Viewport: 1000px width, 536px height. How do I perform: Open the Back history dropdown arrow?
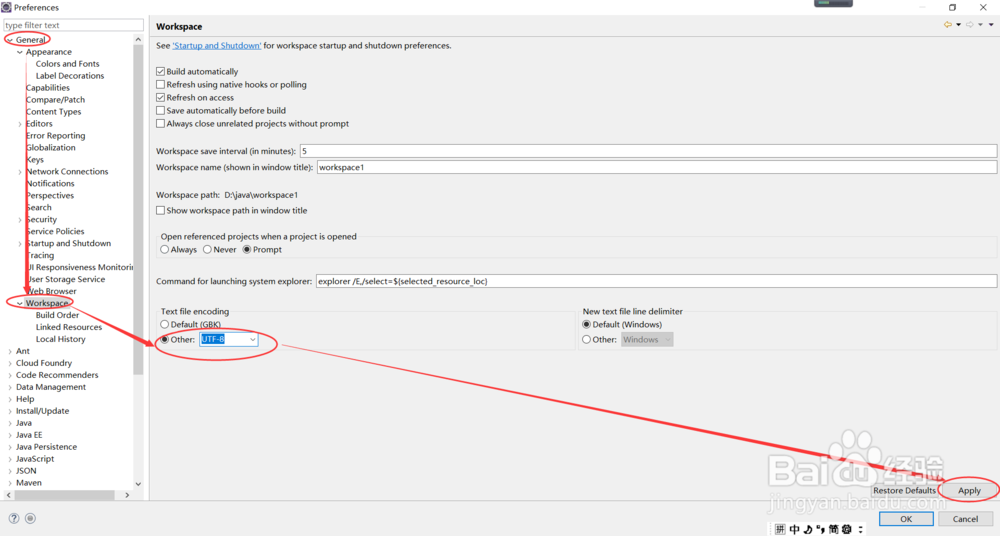(958, 25)
